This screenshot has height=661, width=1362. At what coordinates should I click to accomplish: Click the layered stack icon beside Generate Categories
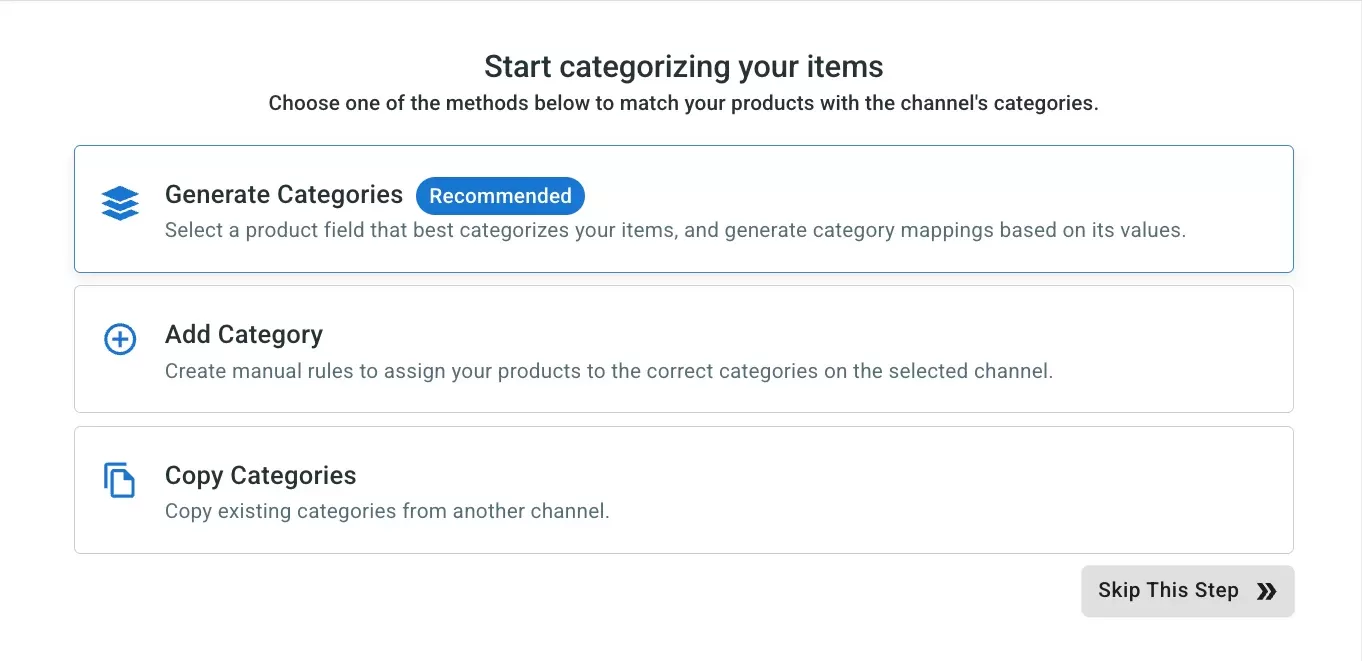click(x=120, y=203)
